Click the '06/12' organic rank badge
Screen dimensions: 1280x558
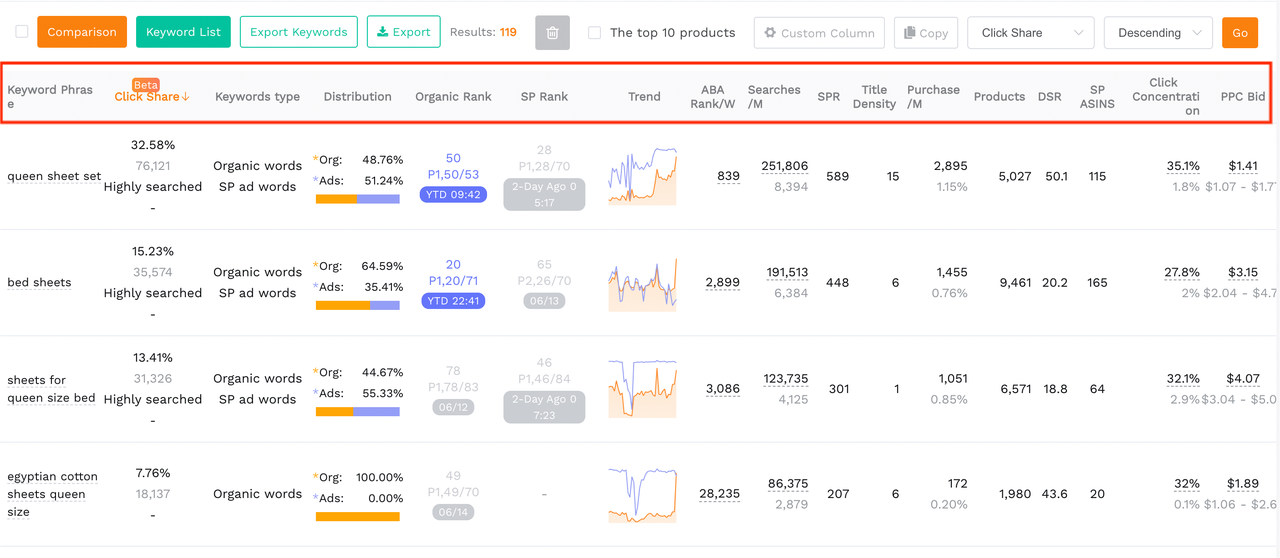point(453,407)
